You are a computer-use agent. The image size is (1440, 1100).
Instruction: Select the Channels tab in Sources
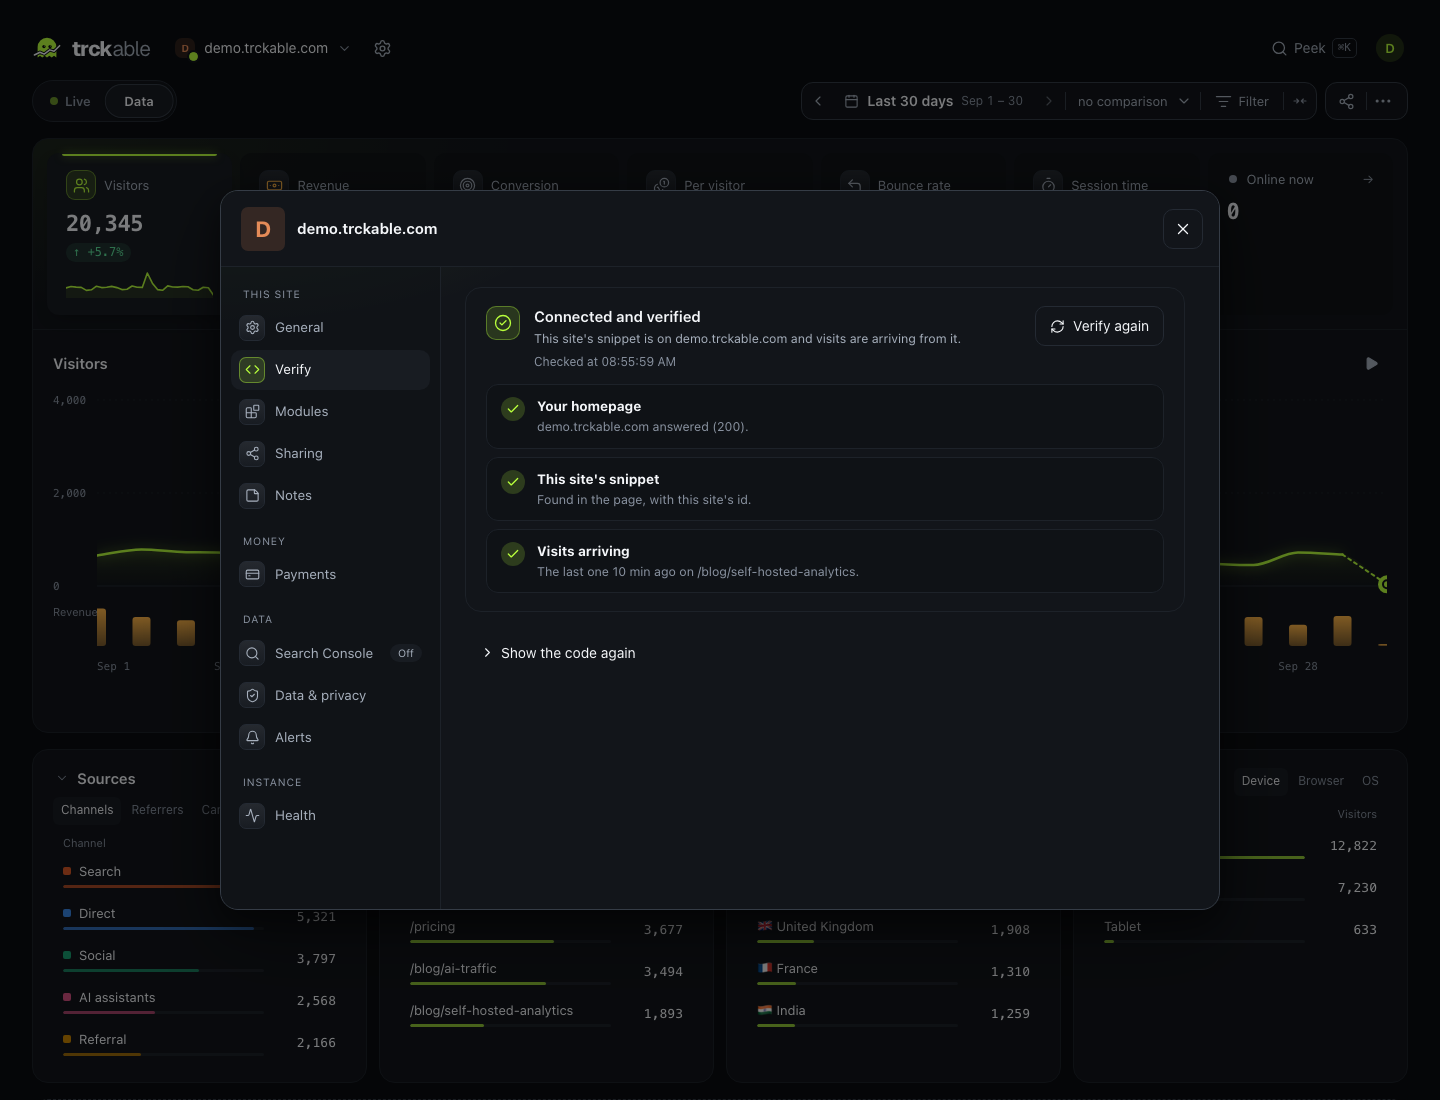point(87,810)
